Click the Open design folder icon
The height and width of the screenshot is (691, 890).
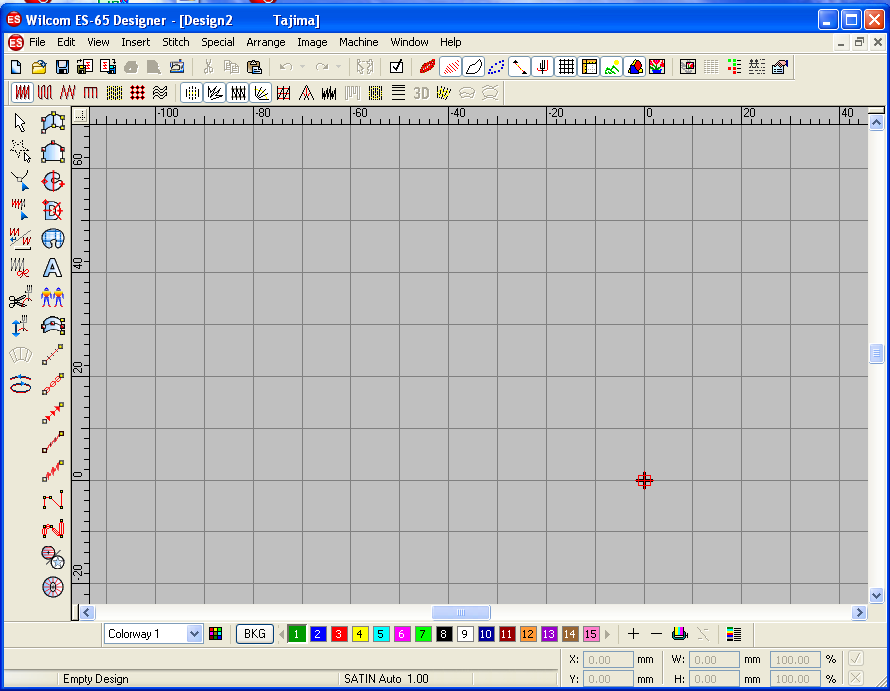pos(39,67)
